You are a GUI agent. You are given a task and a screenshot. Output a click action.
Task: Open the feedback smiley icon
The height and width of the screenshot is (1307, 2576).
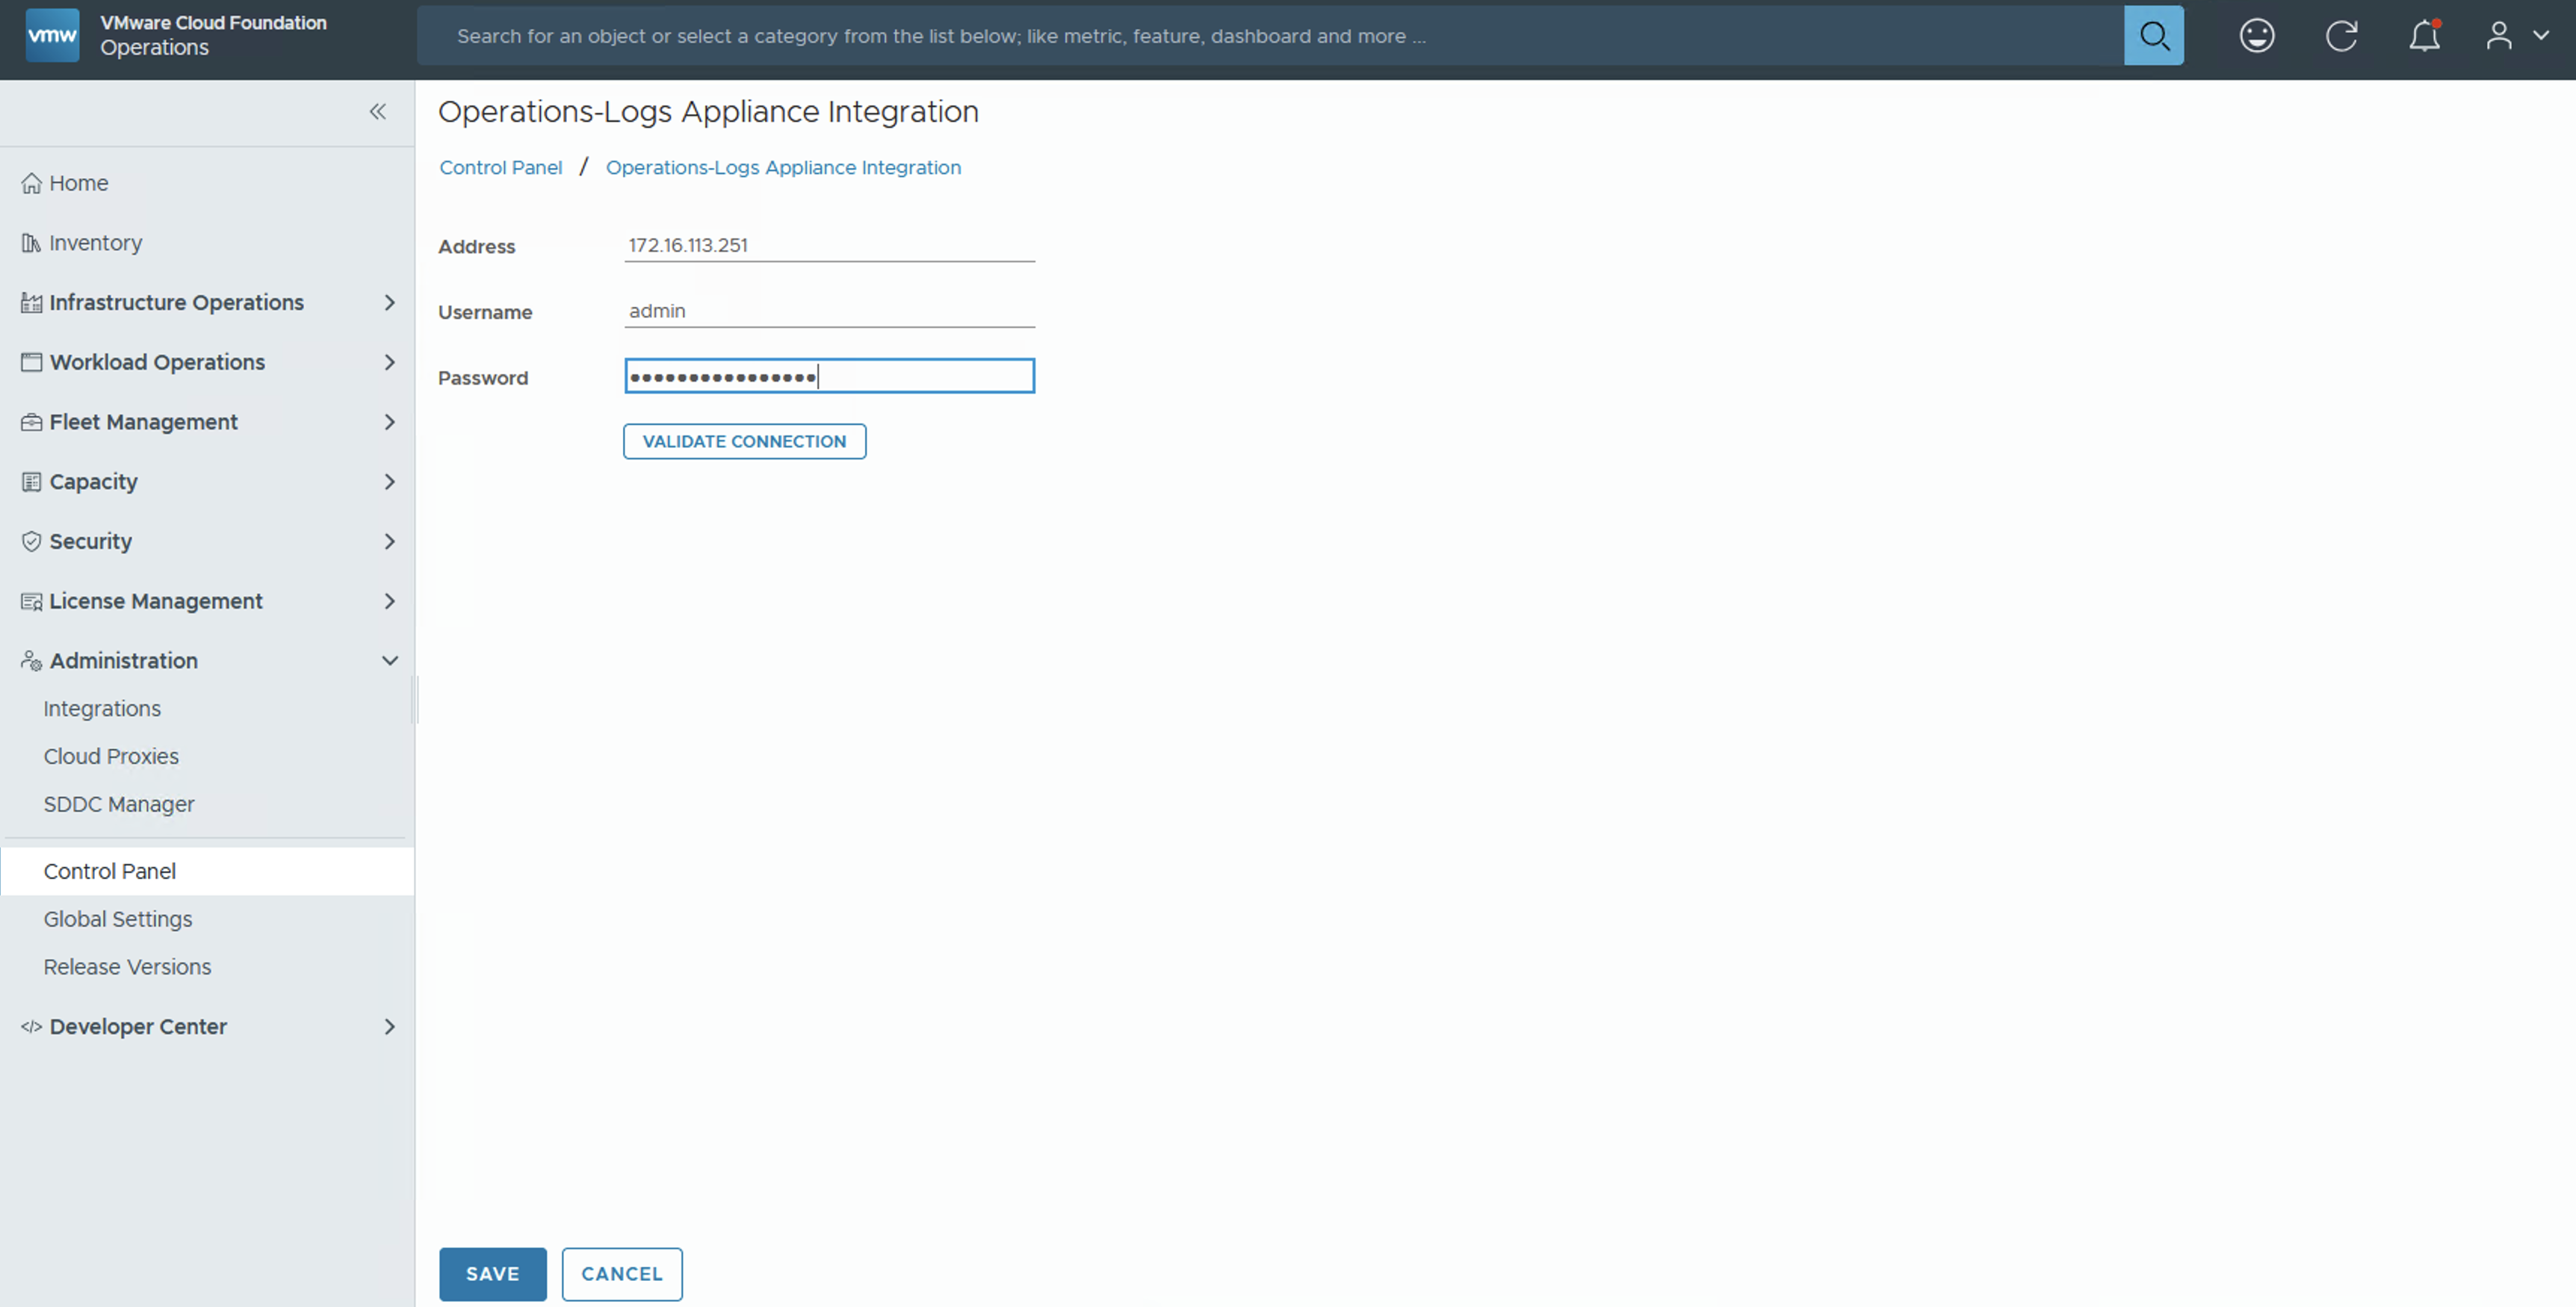[x=2256, y=36]
